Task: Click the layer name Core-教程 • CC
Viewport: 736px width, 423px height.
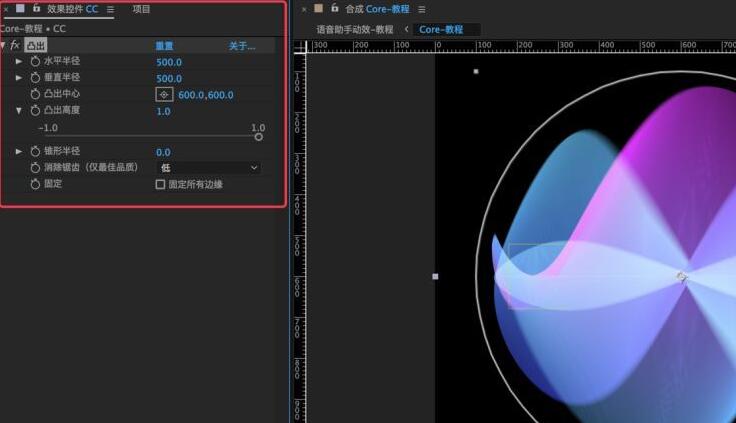Action: (33, 29)
